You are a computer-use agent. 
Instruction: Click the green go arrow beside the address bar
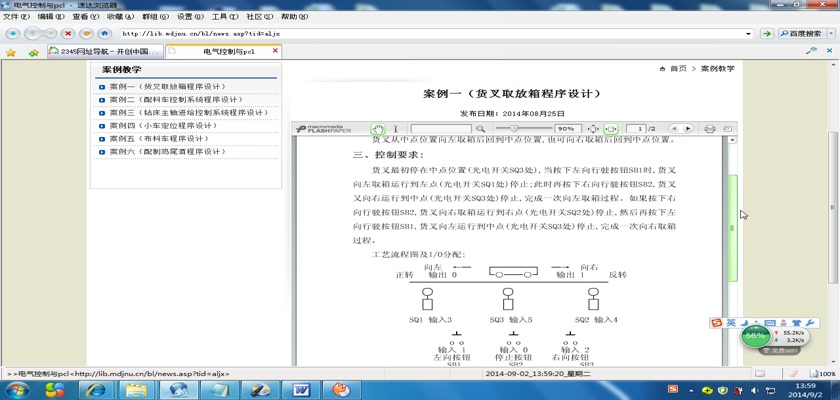coord(767,33)
